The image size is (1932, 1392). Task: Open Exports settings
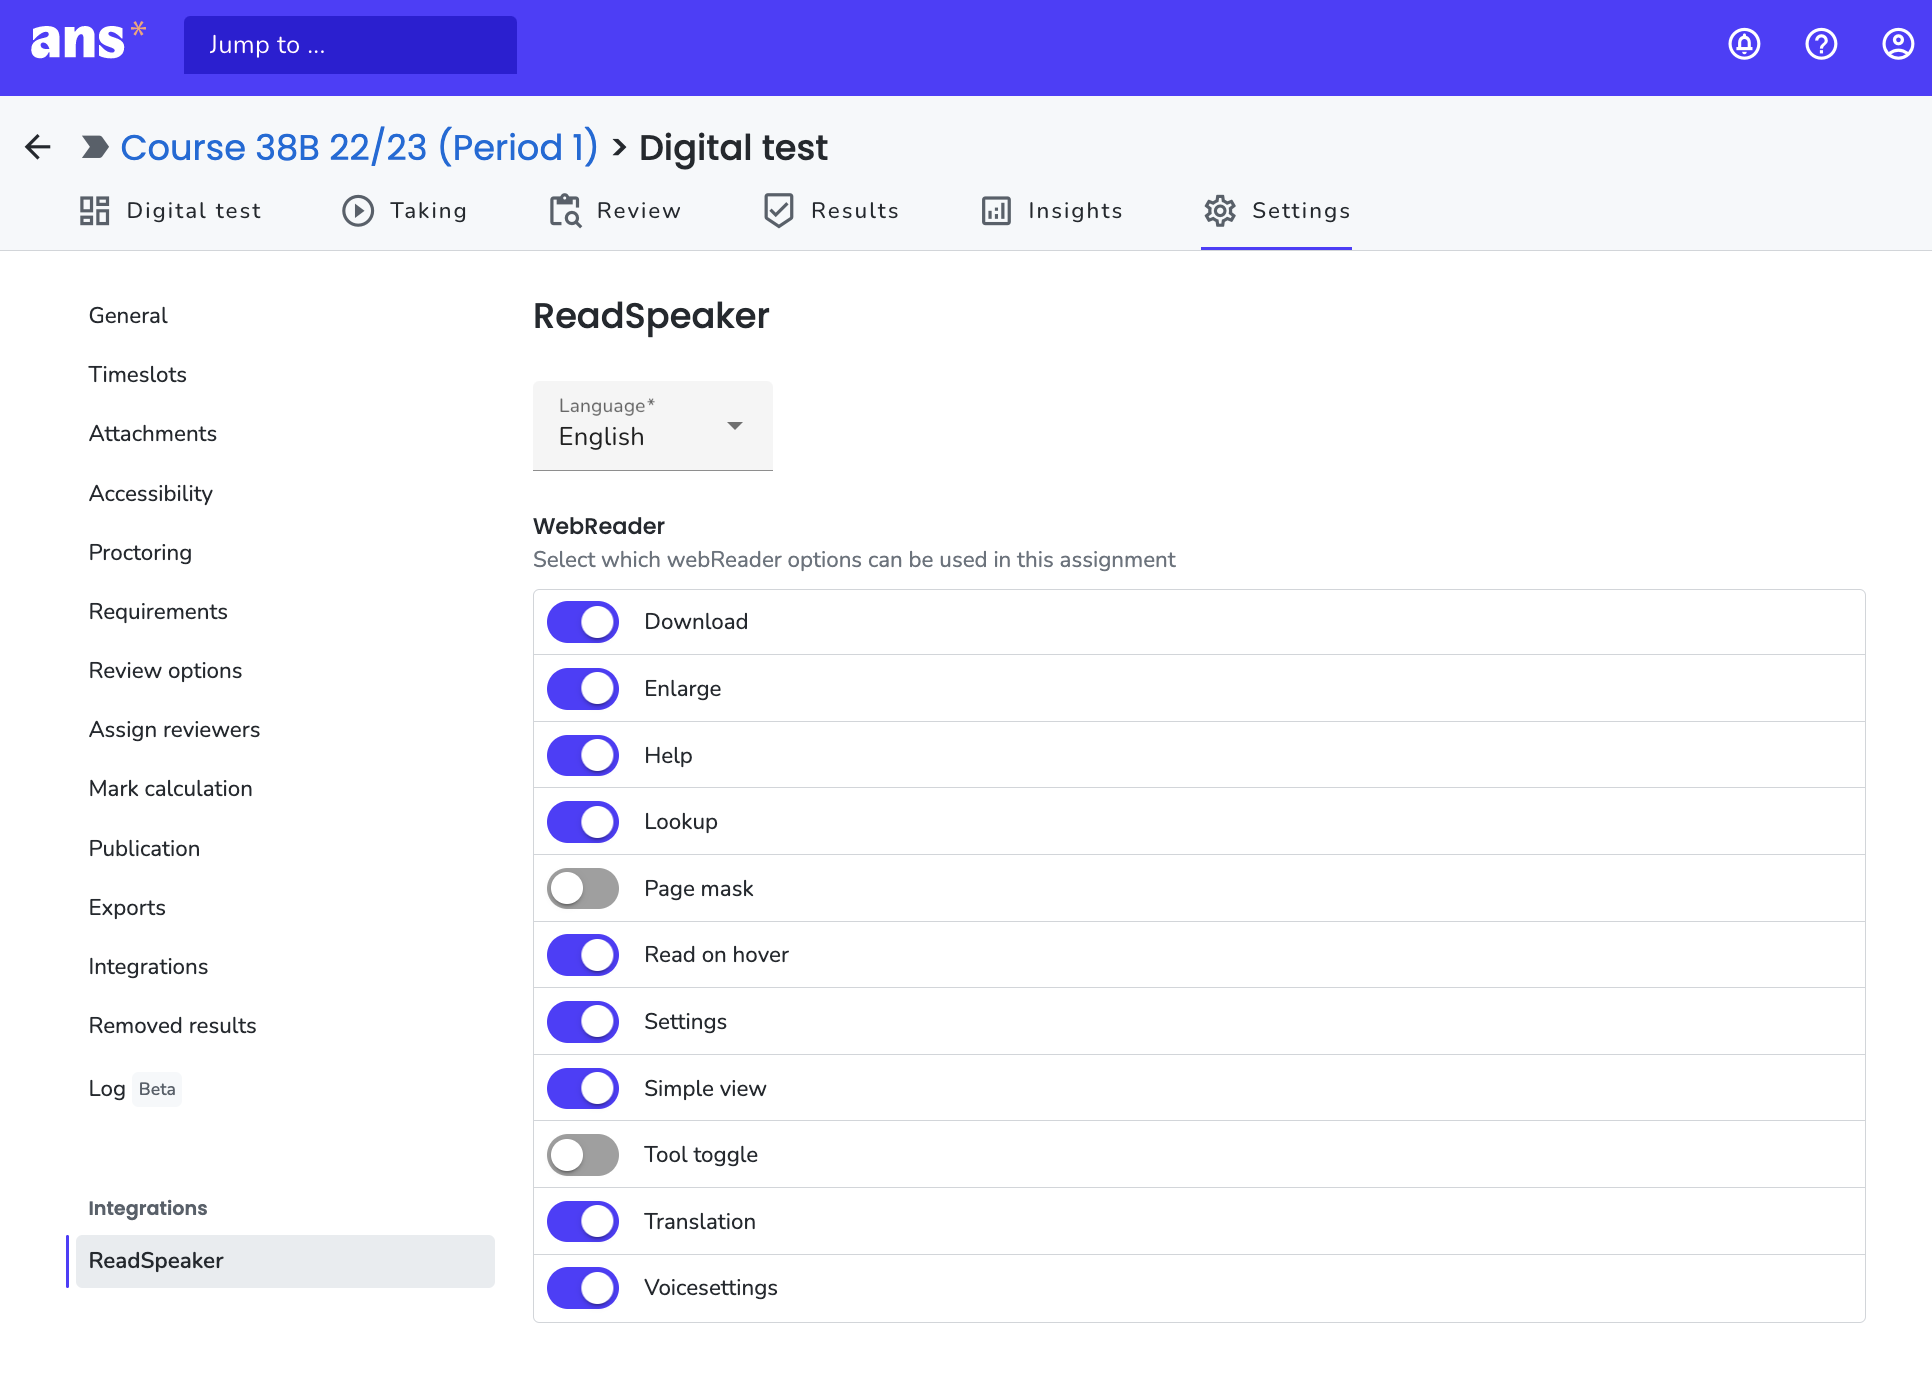[x=127, y=908]
